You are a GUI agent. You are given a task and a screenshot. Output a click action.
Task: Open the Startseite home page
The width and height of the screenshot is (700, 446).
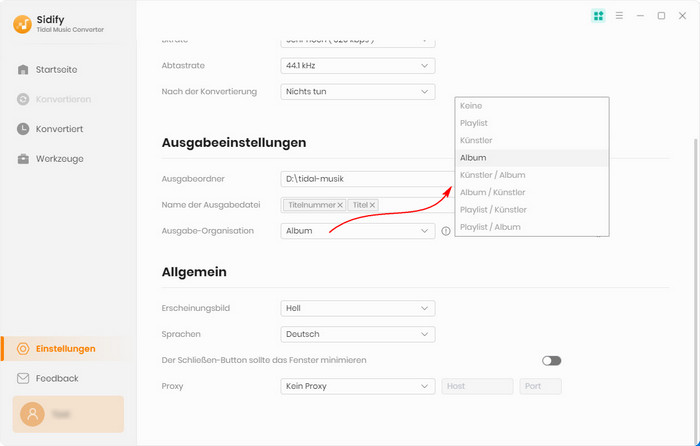pyautogui.click(x=56, y=70)
